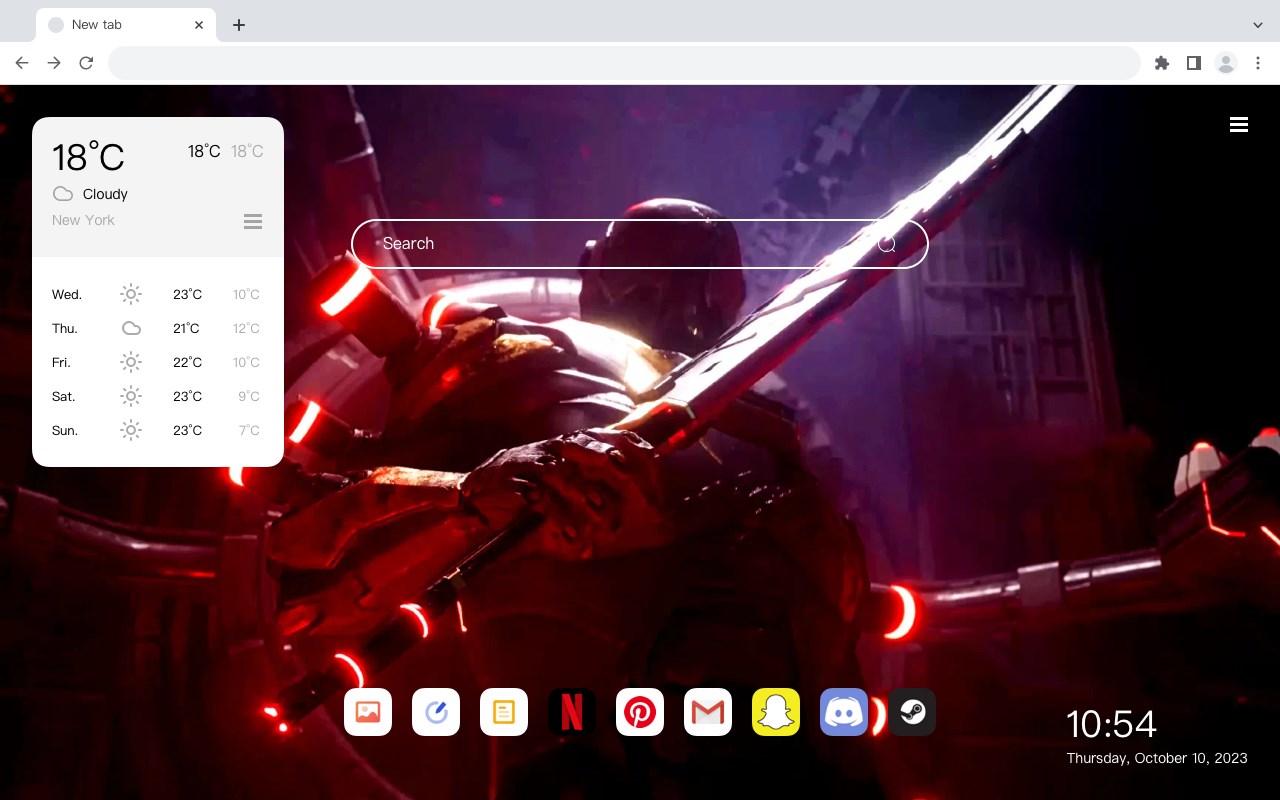
Task: Open the Pinterest shortcut icon
Action: pyautogui.click(x=640, y=712)
